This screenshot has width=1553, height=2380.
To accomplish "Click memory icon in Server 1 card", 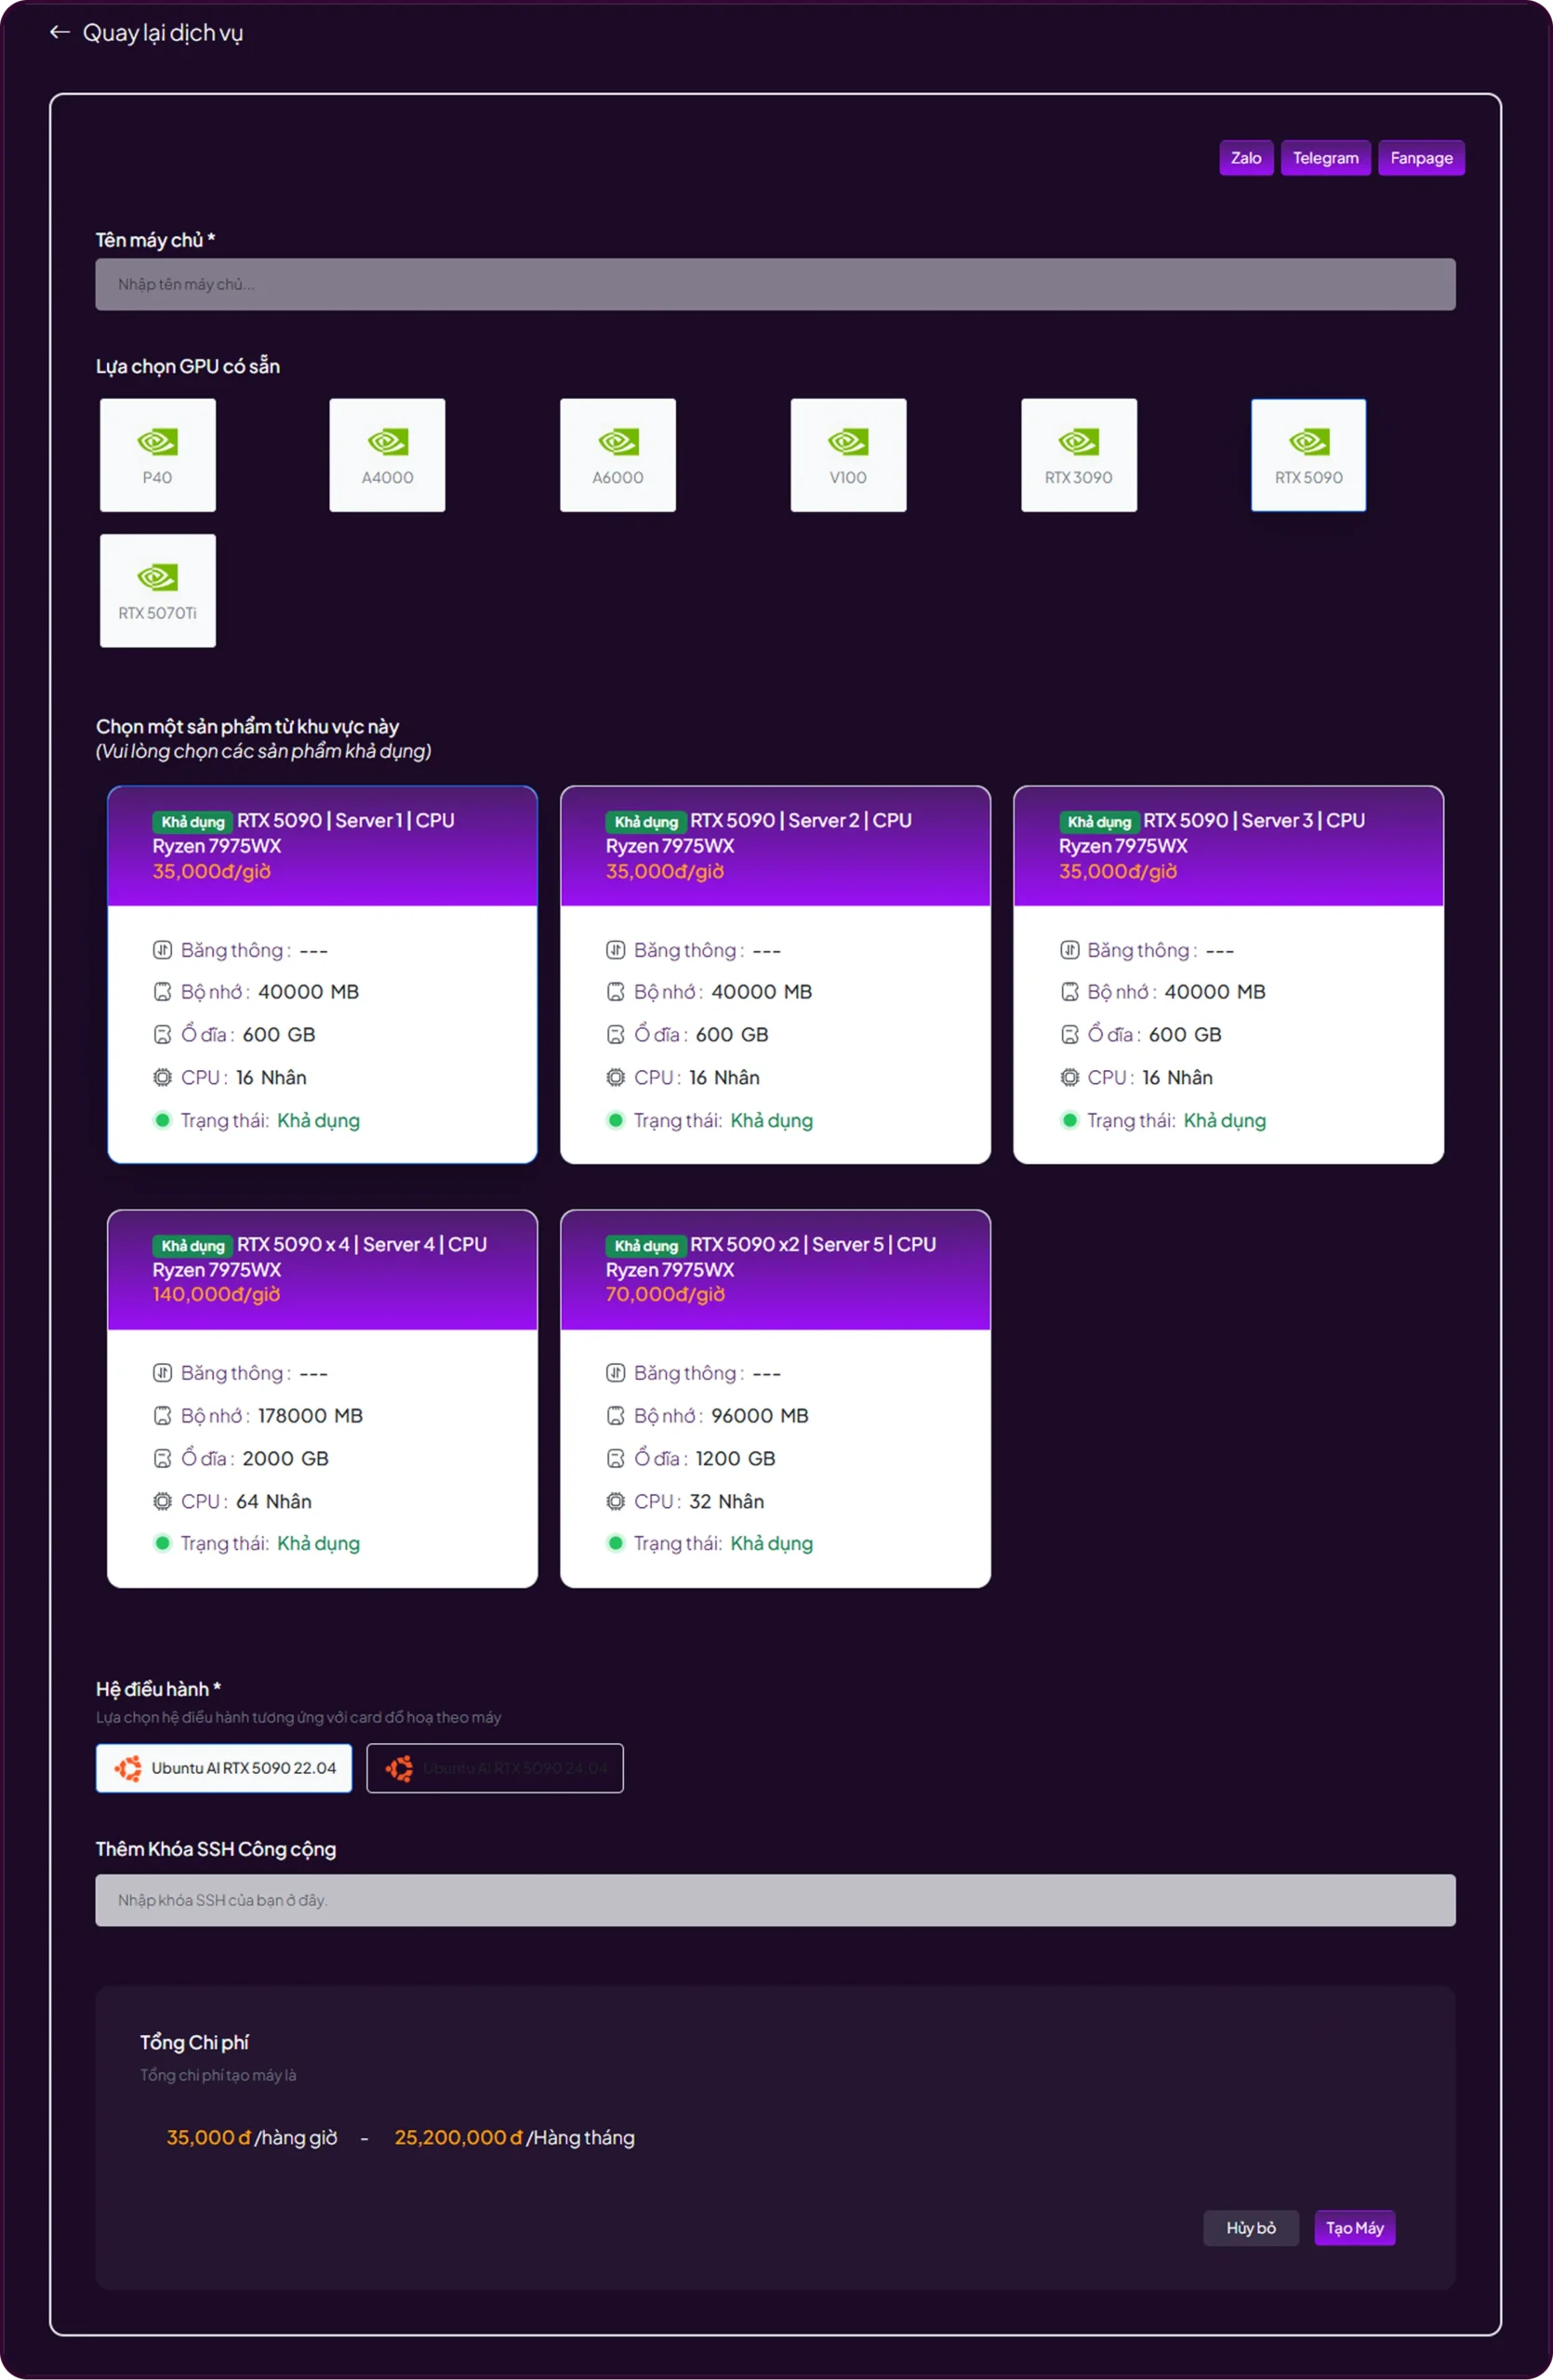I will point(162,992).
